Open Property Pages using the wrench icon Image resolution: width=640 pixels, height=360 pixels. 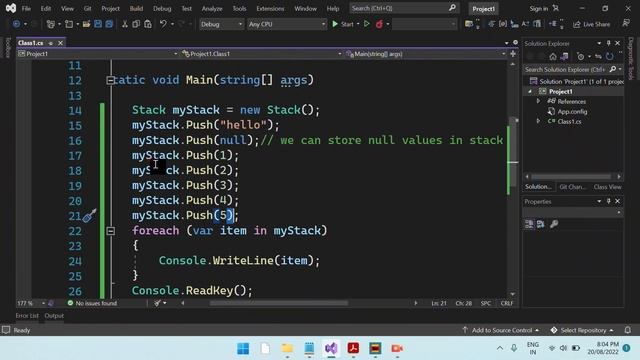pyautogui.click(x=554, y=224)
